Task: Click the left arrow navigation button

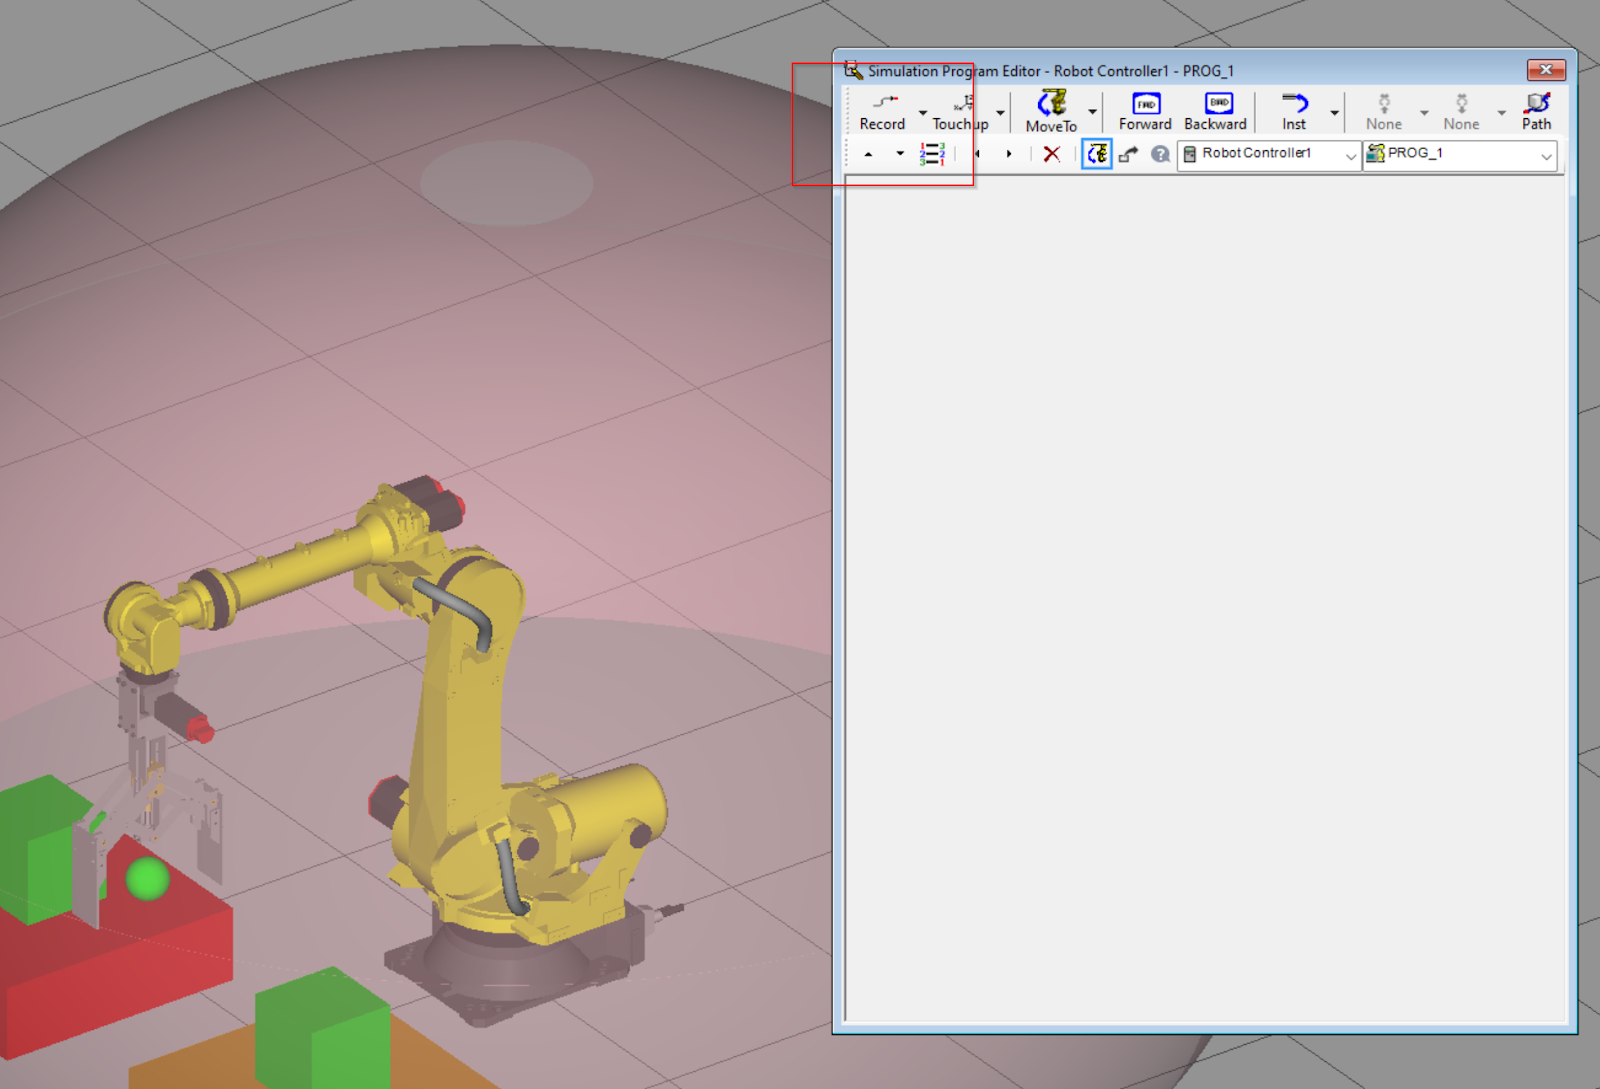Action: [x=977, y=154]
